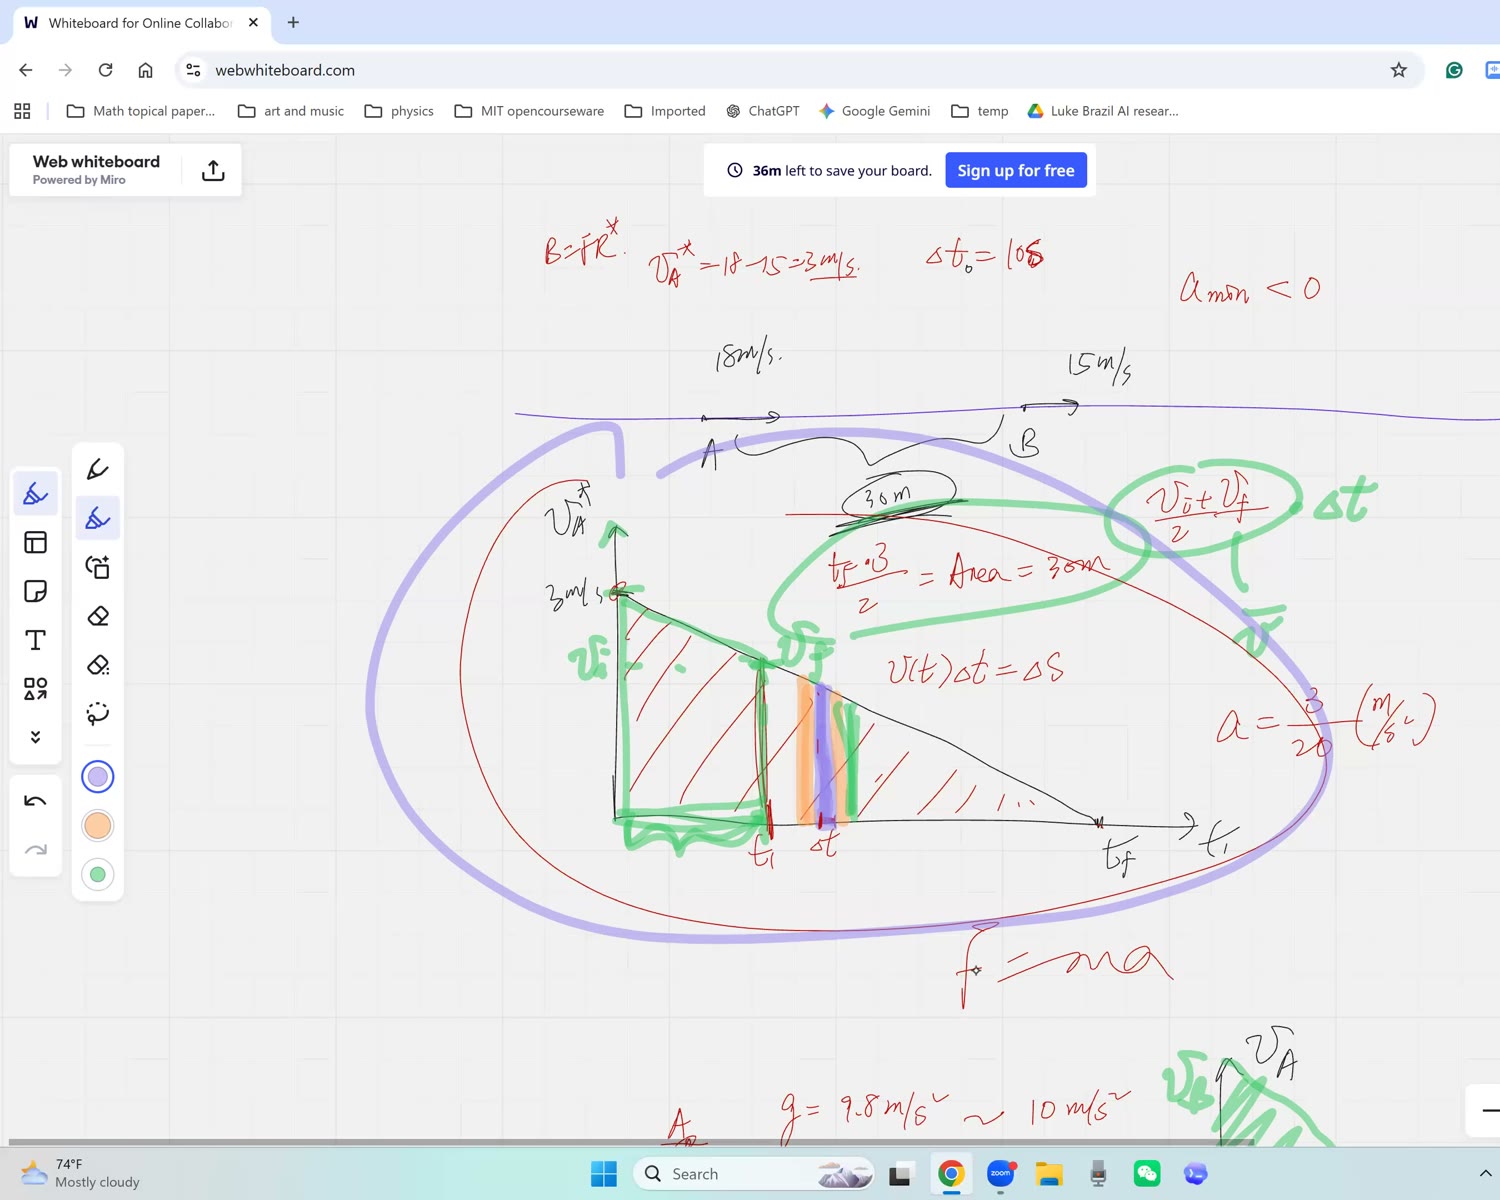
Task: Zoom out with minus button
Action: (1490, 1110)
